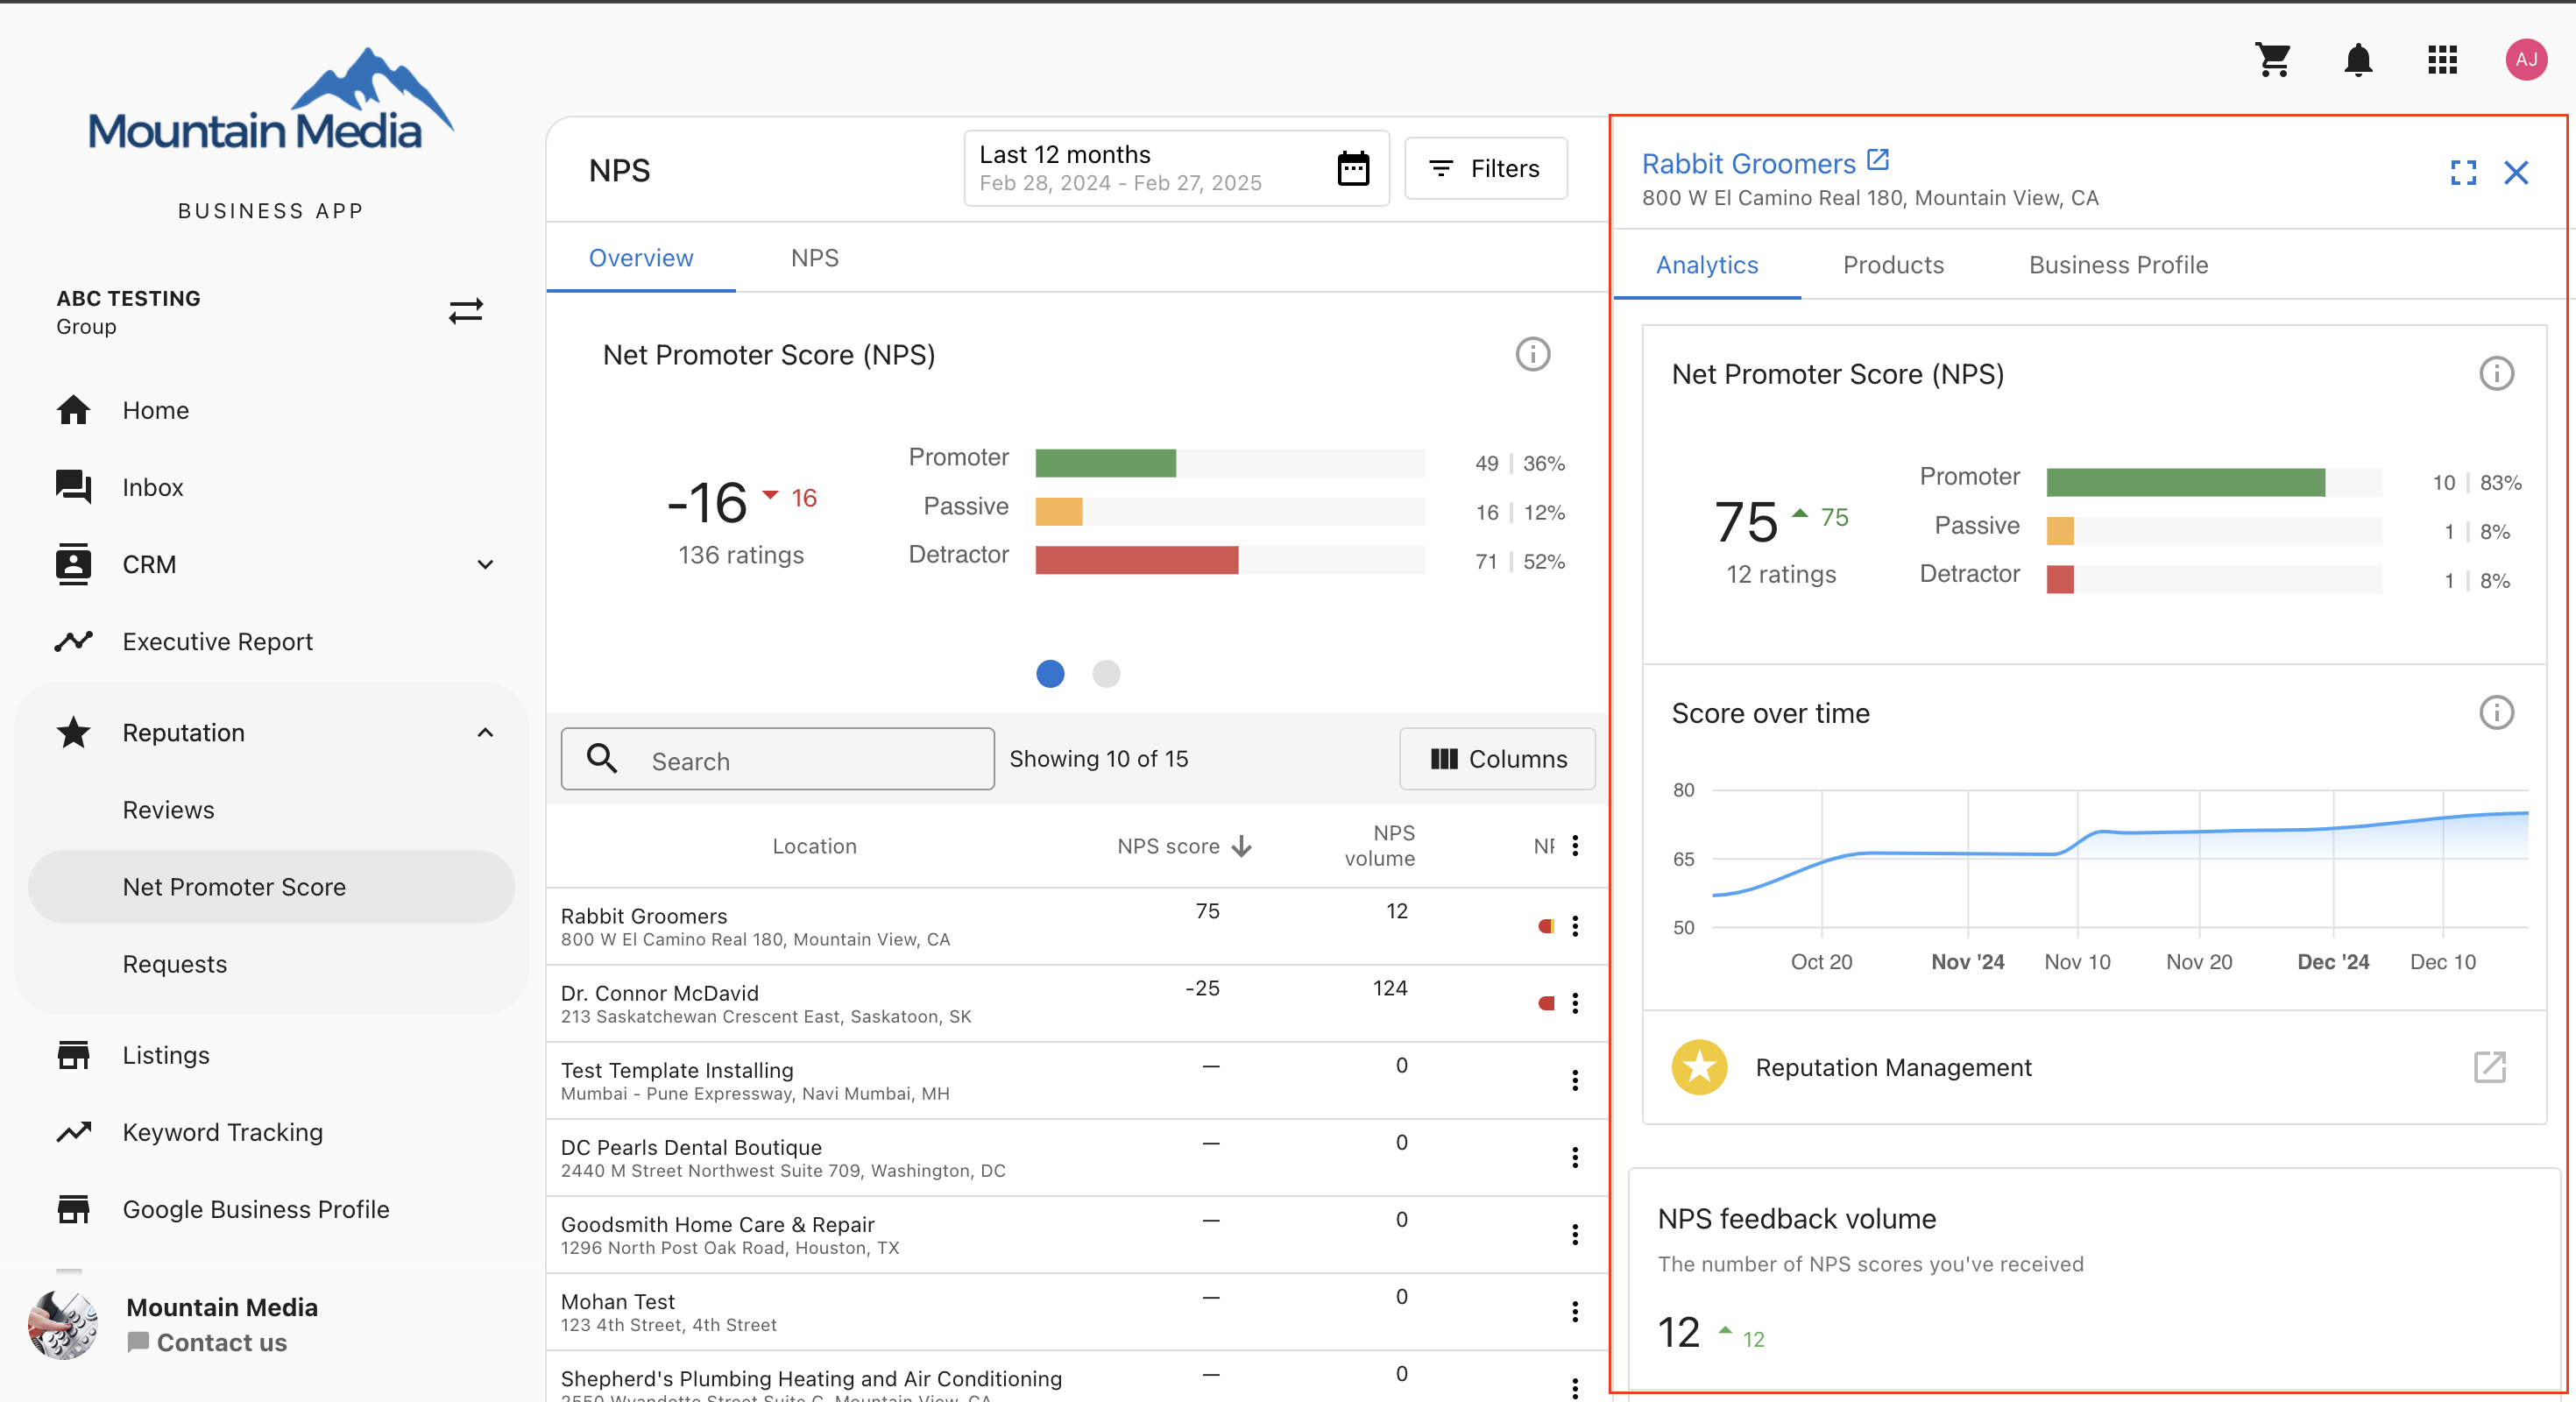
Task: Click Contact us link
Action: [x=207, y=1342]
